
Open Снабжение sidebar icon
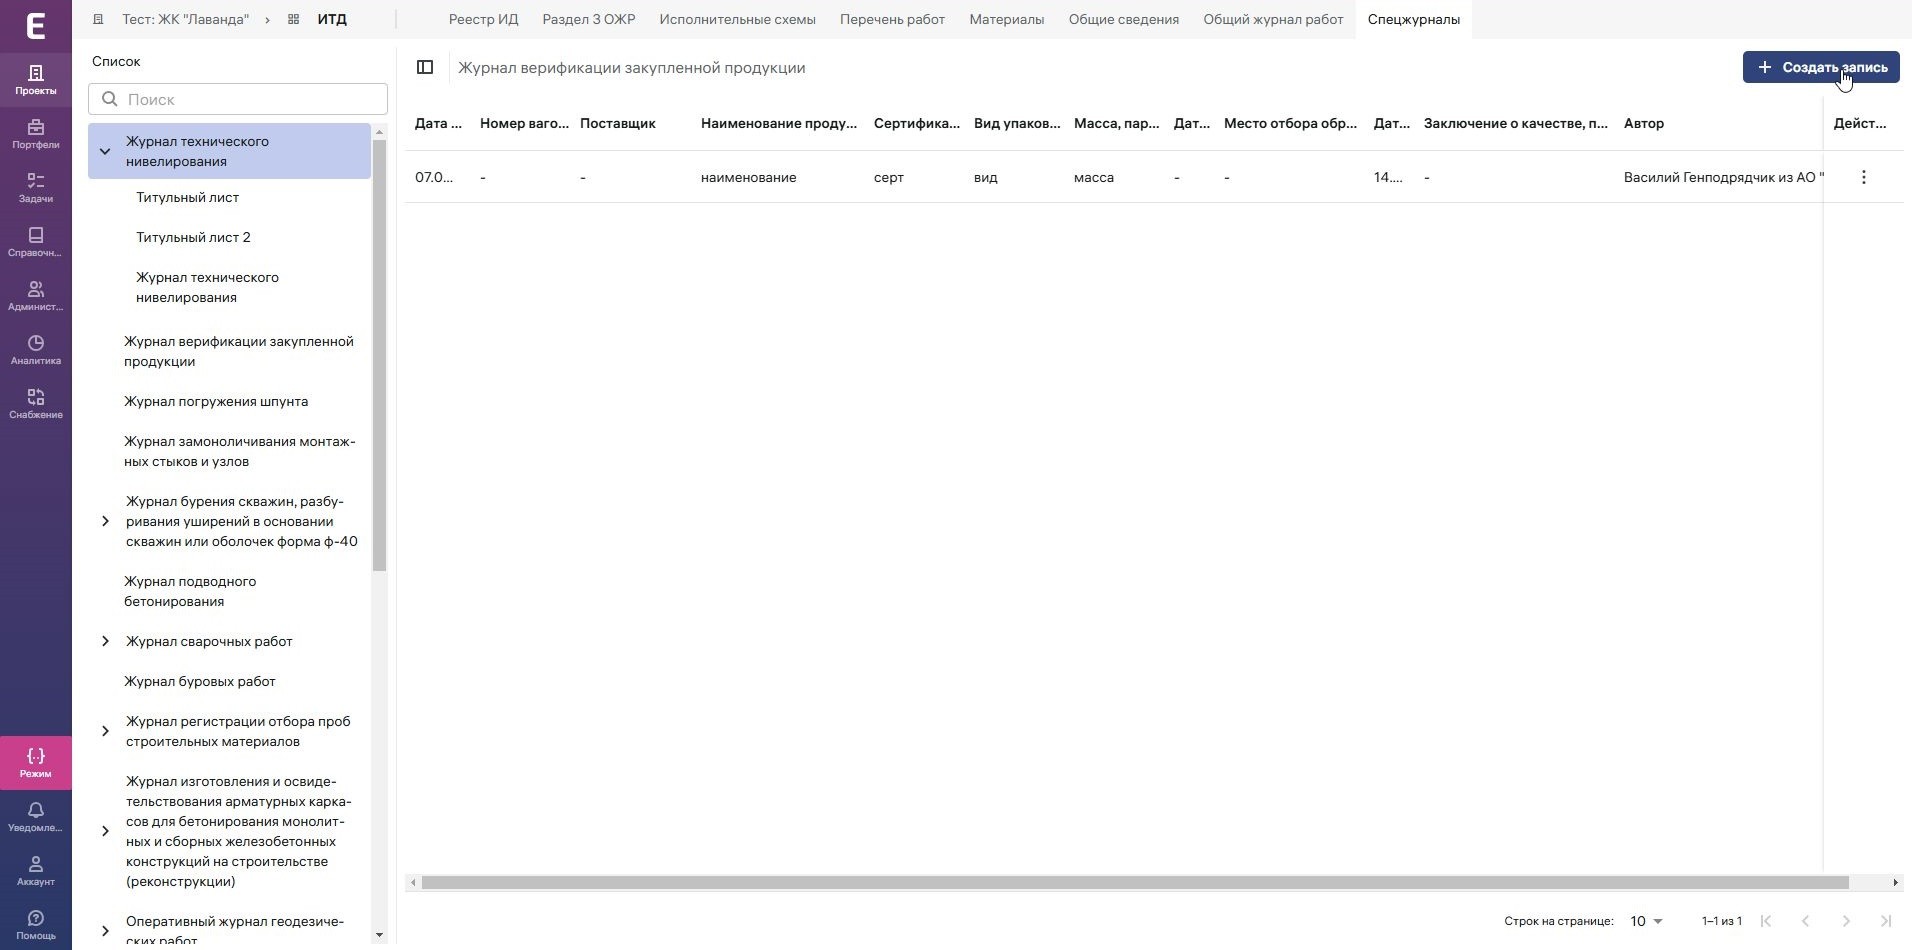pos(36,403)
